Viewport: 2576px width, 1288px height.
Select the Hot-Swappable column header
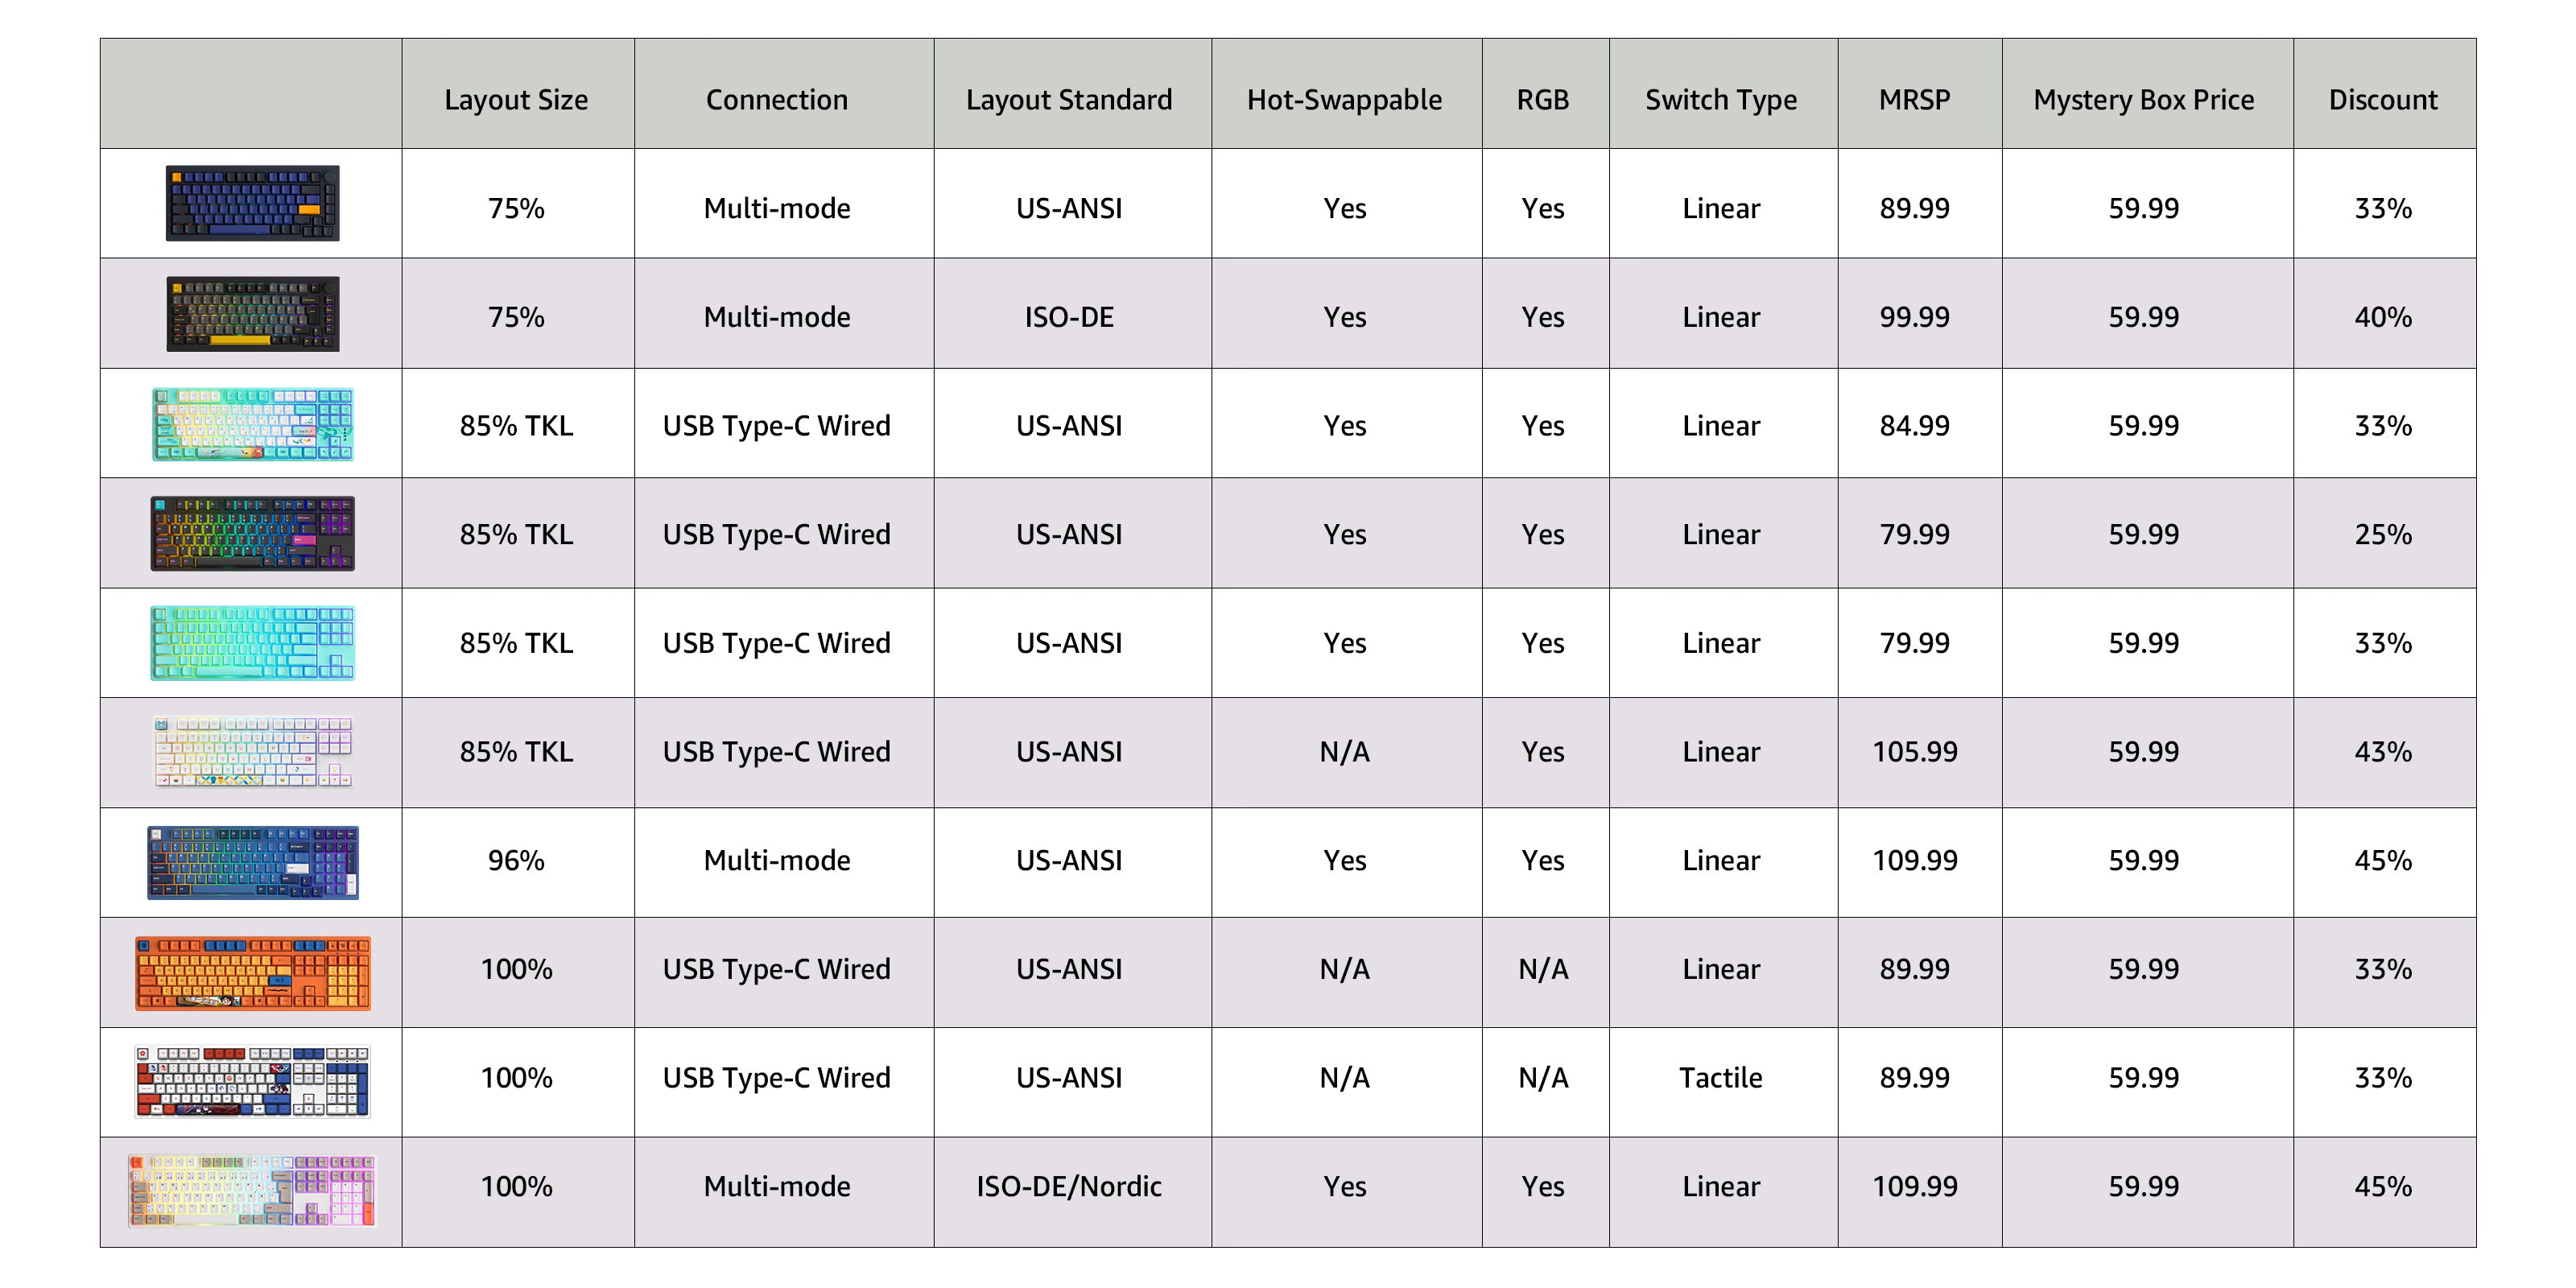[x=1344, y=100]
